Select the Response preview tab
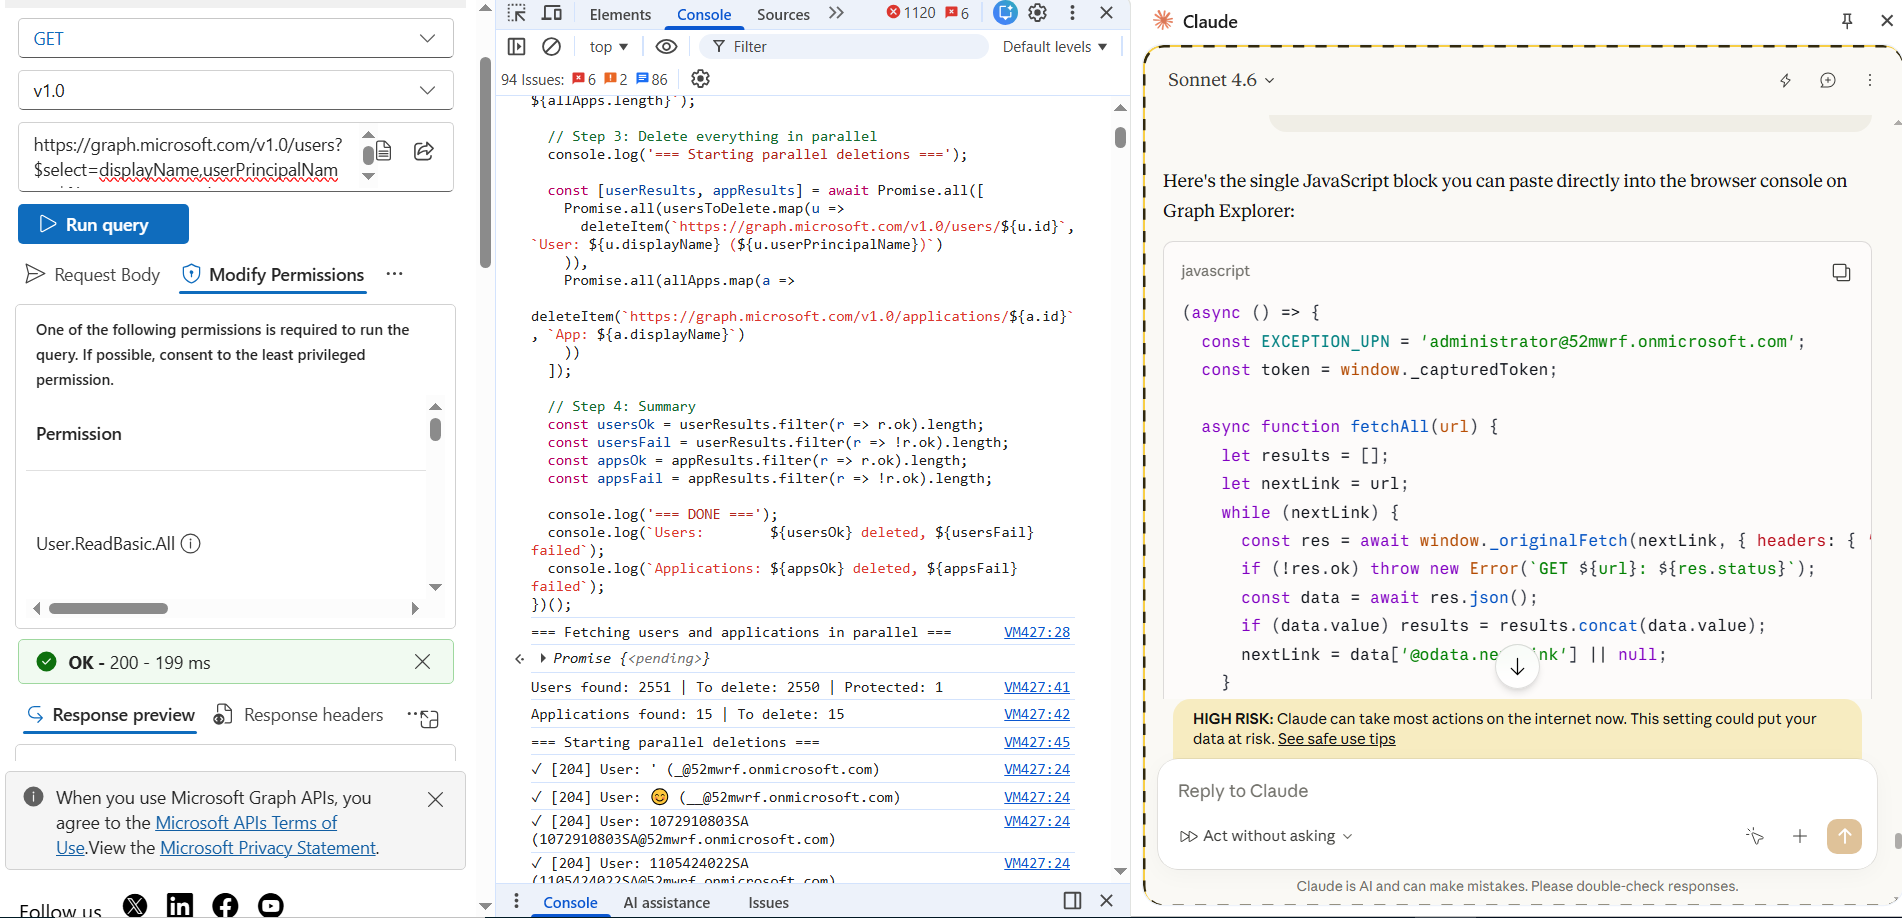 click(x=111, y=715)
